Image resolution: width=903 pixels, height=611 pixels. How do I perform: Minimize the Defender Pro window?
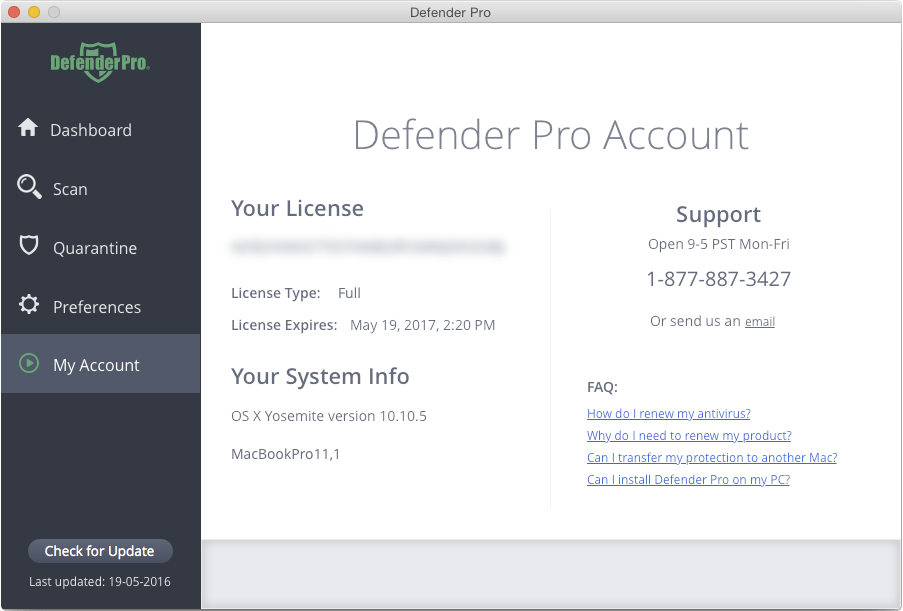(x=34, y=12)
